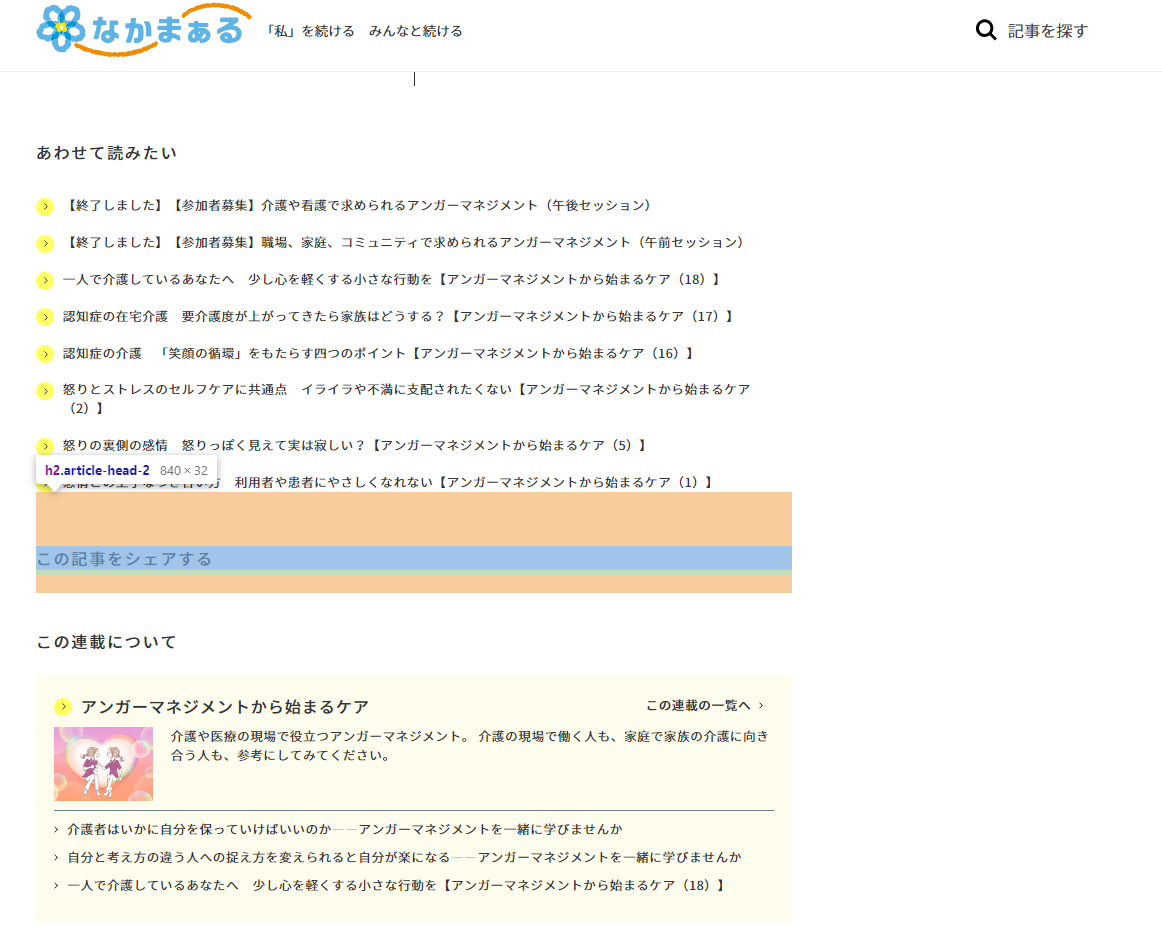Select the みんなと続ける navigation item
Screen dimensions: 1162x928
pos(415,31)
